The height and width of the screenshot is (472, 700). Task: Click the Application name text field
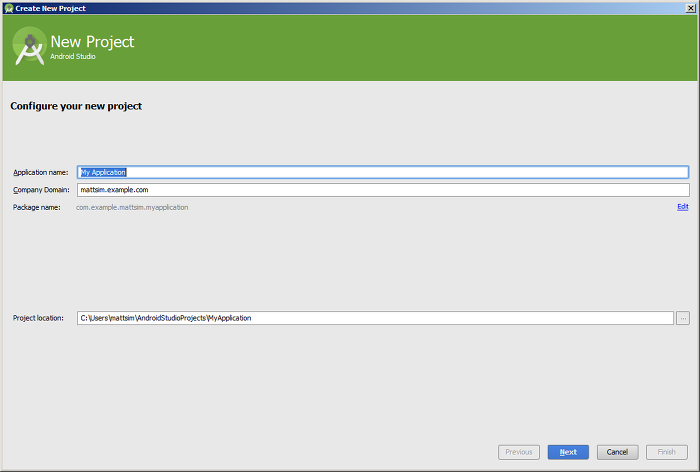[383, 172]
